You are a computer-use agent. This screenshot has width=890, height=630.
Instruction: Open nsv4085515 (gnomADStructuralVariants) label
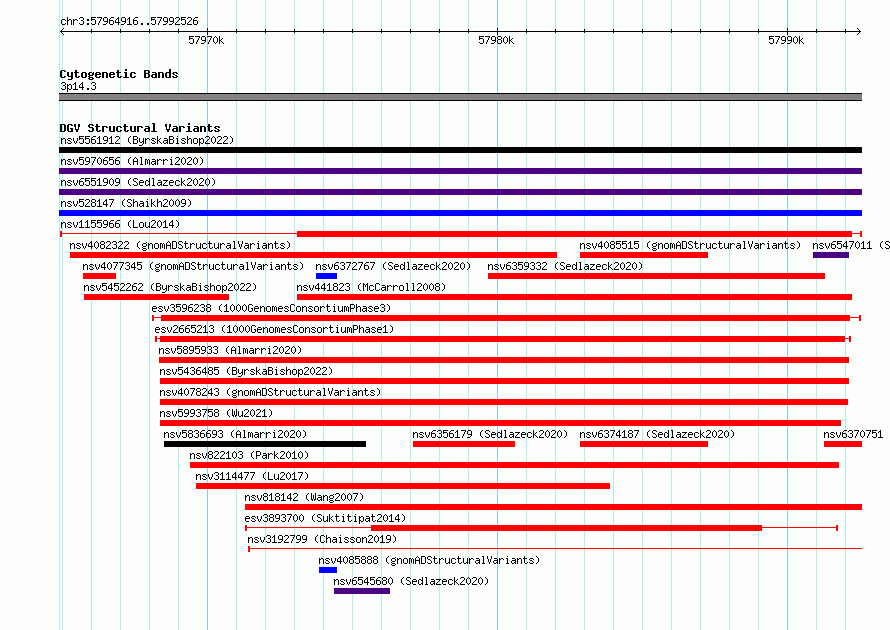(690, 245)
